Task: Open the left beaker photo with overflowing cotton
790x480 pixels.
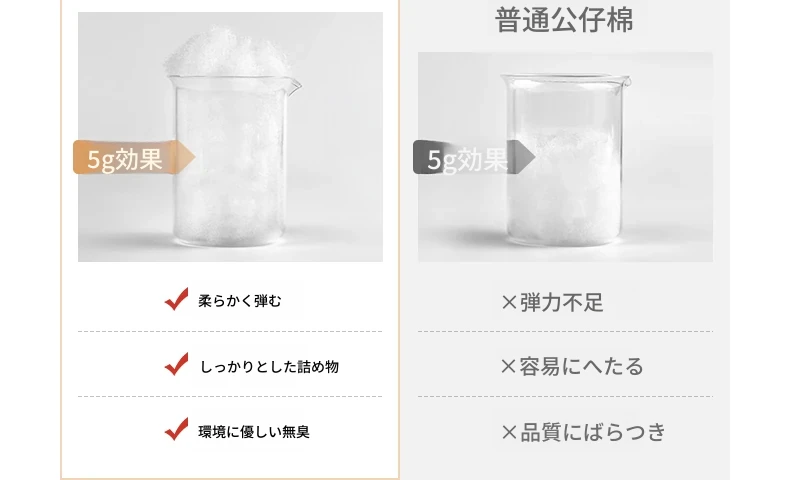Action: coord(230,137)
